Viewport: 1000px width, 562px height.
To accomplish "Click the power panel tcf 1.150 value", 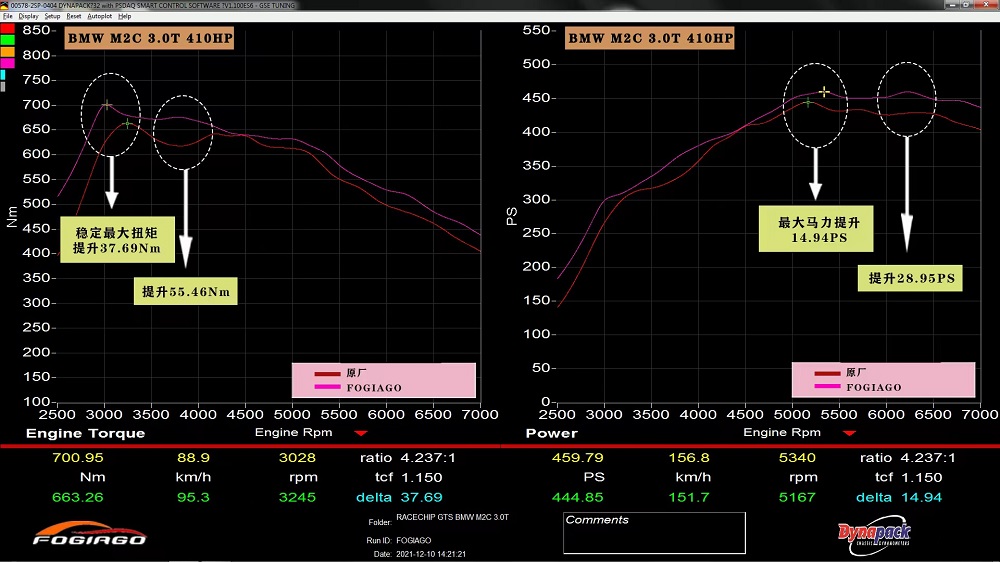I will (x=922, y=477).
